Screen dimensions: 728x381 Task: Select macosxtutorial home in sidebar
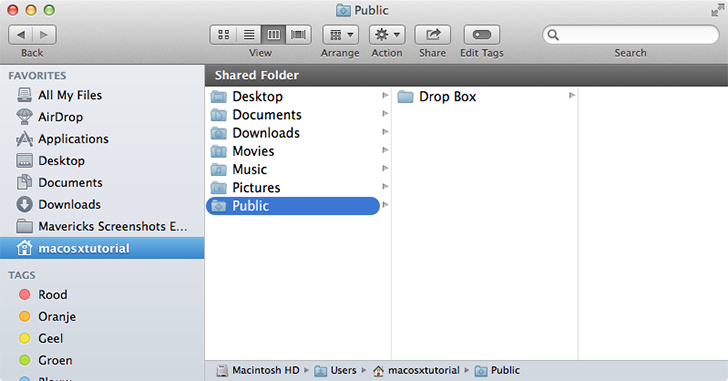[x=102, y=248]
